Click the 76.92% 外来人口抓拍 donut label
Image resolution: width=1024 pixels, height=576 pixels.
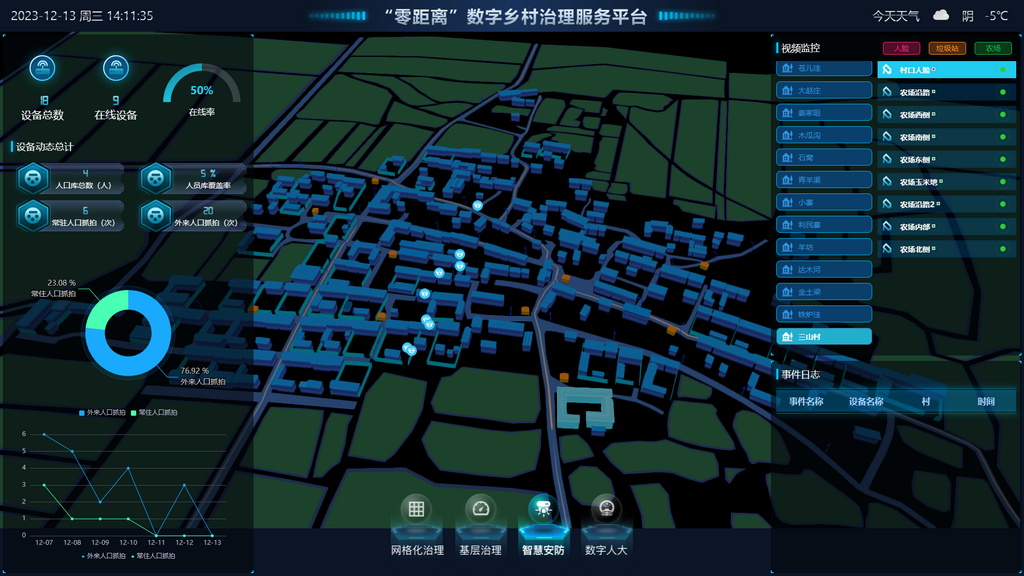tap(202, 376)
